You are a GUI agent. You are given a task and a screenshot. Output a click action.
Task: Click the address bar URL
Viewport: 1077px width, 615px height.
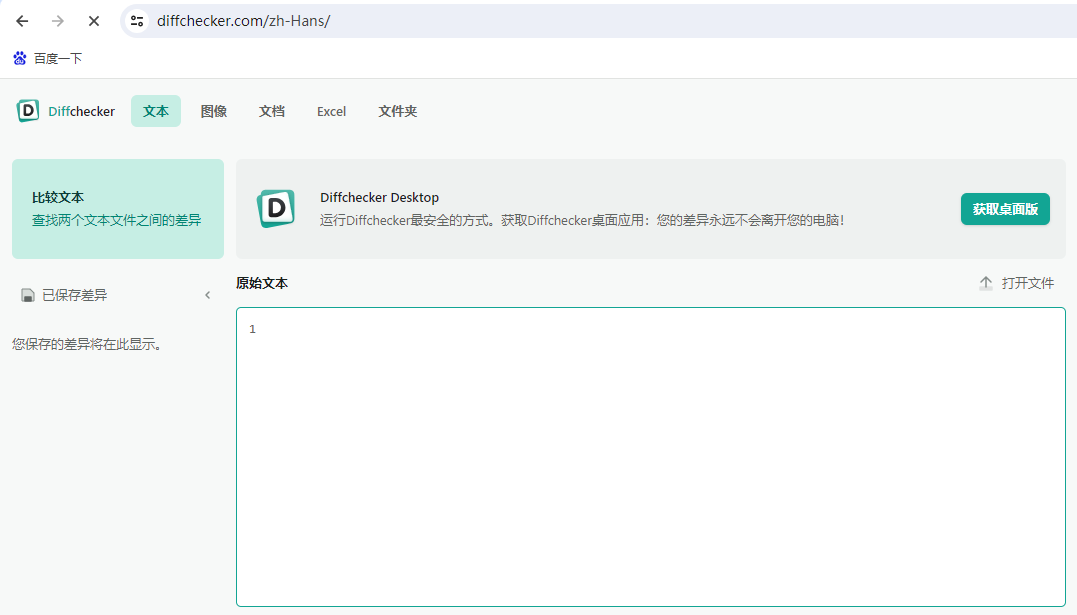coord(243,21)
